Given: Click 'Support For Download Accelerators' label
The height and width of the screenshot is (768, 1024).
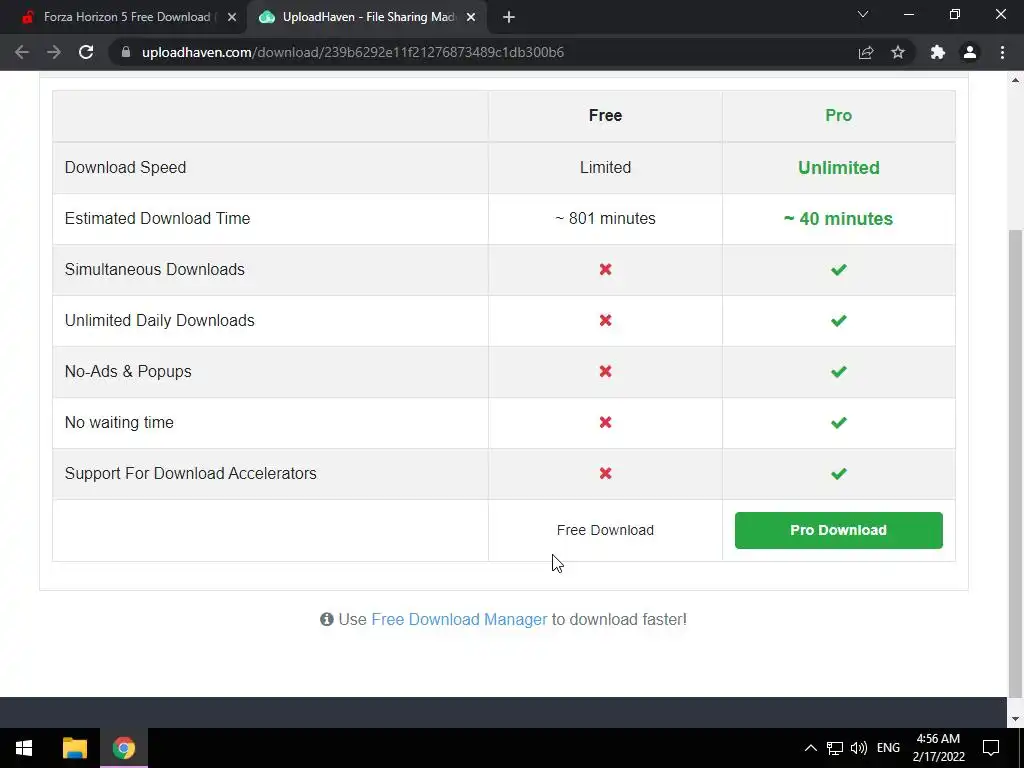Looking at the screenshot, I should tap(191, 473).
